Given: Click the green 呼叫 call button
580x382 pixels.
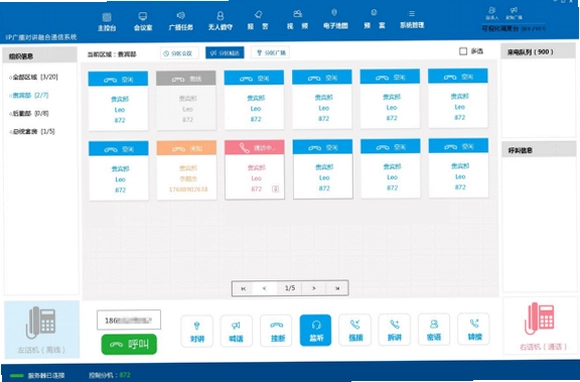Looking at the screenshot, I should (129, 344).
